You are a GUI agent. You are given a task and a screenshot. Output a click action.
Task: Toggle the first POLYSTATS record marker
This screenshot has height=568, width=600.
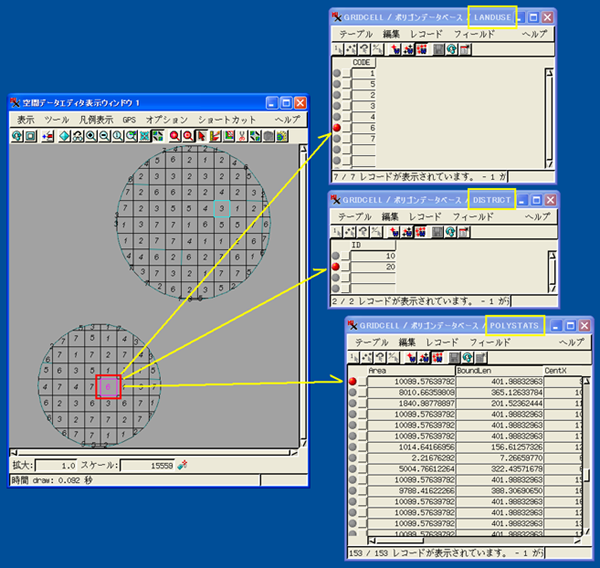tap(353, 381)
